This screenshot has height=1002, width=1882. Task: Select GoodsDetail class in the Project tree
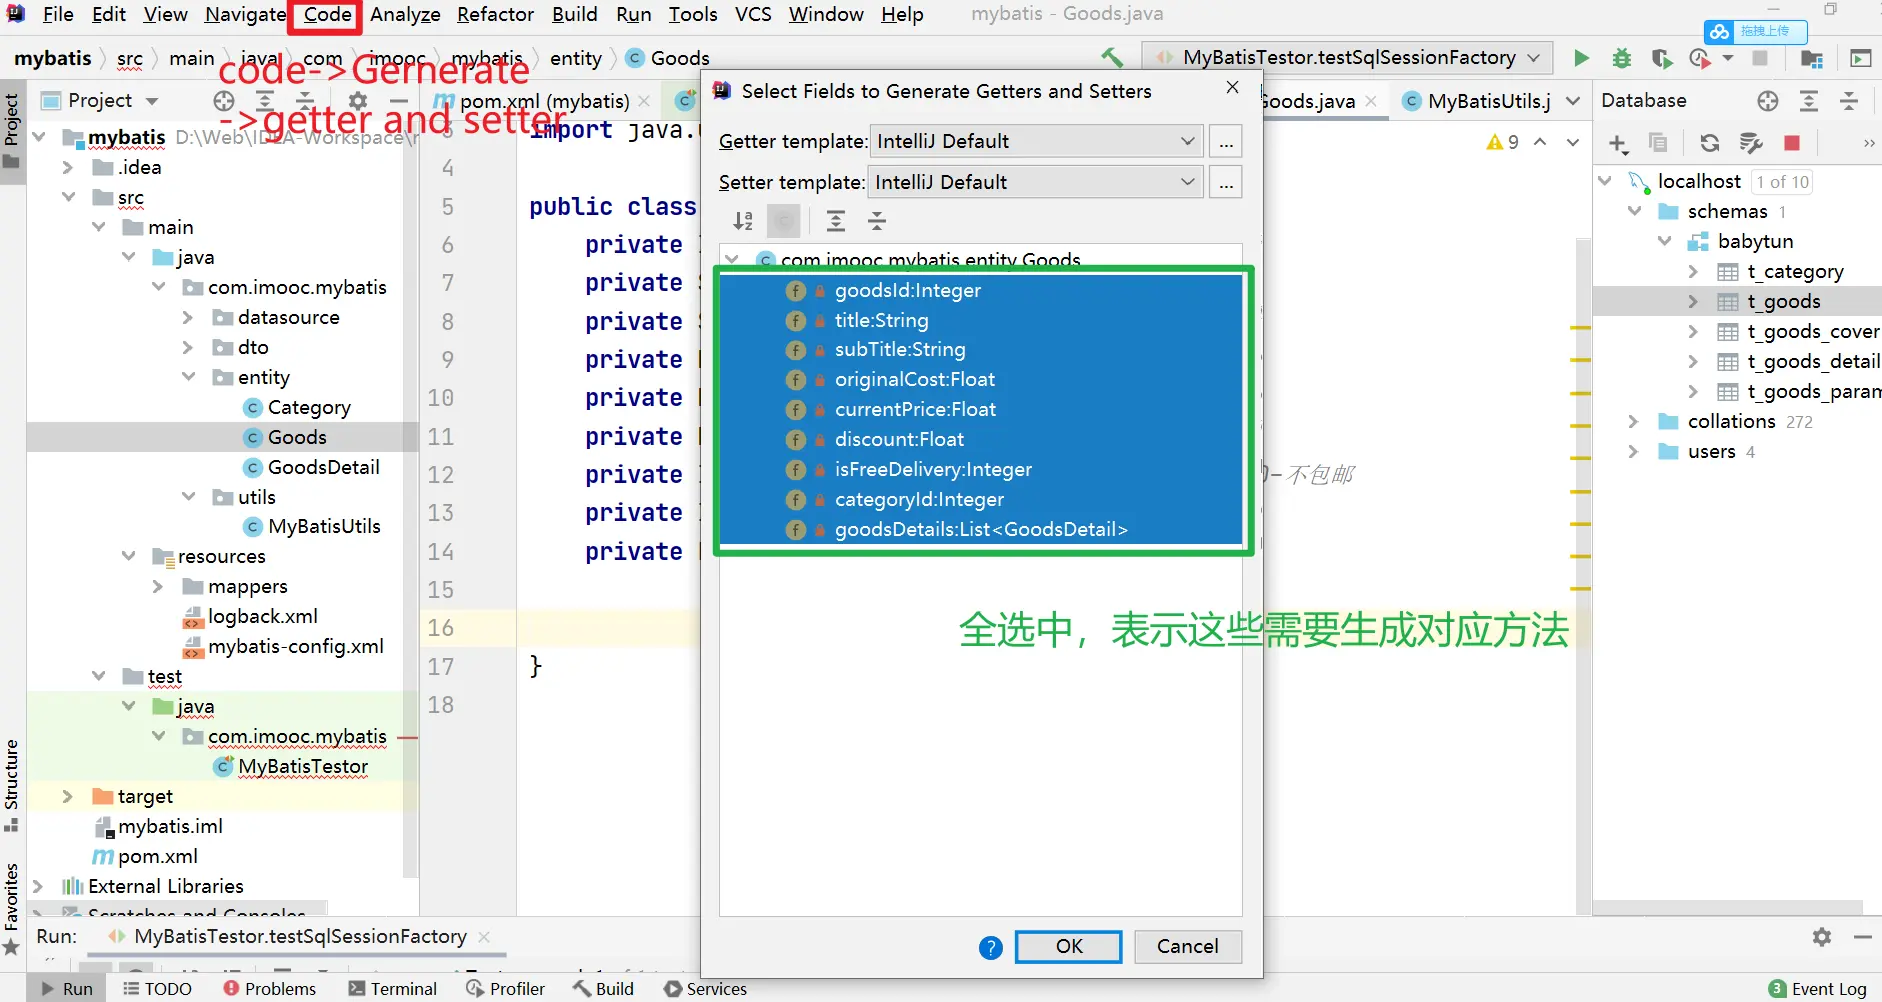pos(312,467)
